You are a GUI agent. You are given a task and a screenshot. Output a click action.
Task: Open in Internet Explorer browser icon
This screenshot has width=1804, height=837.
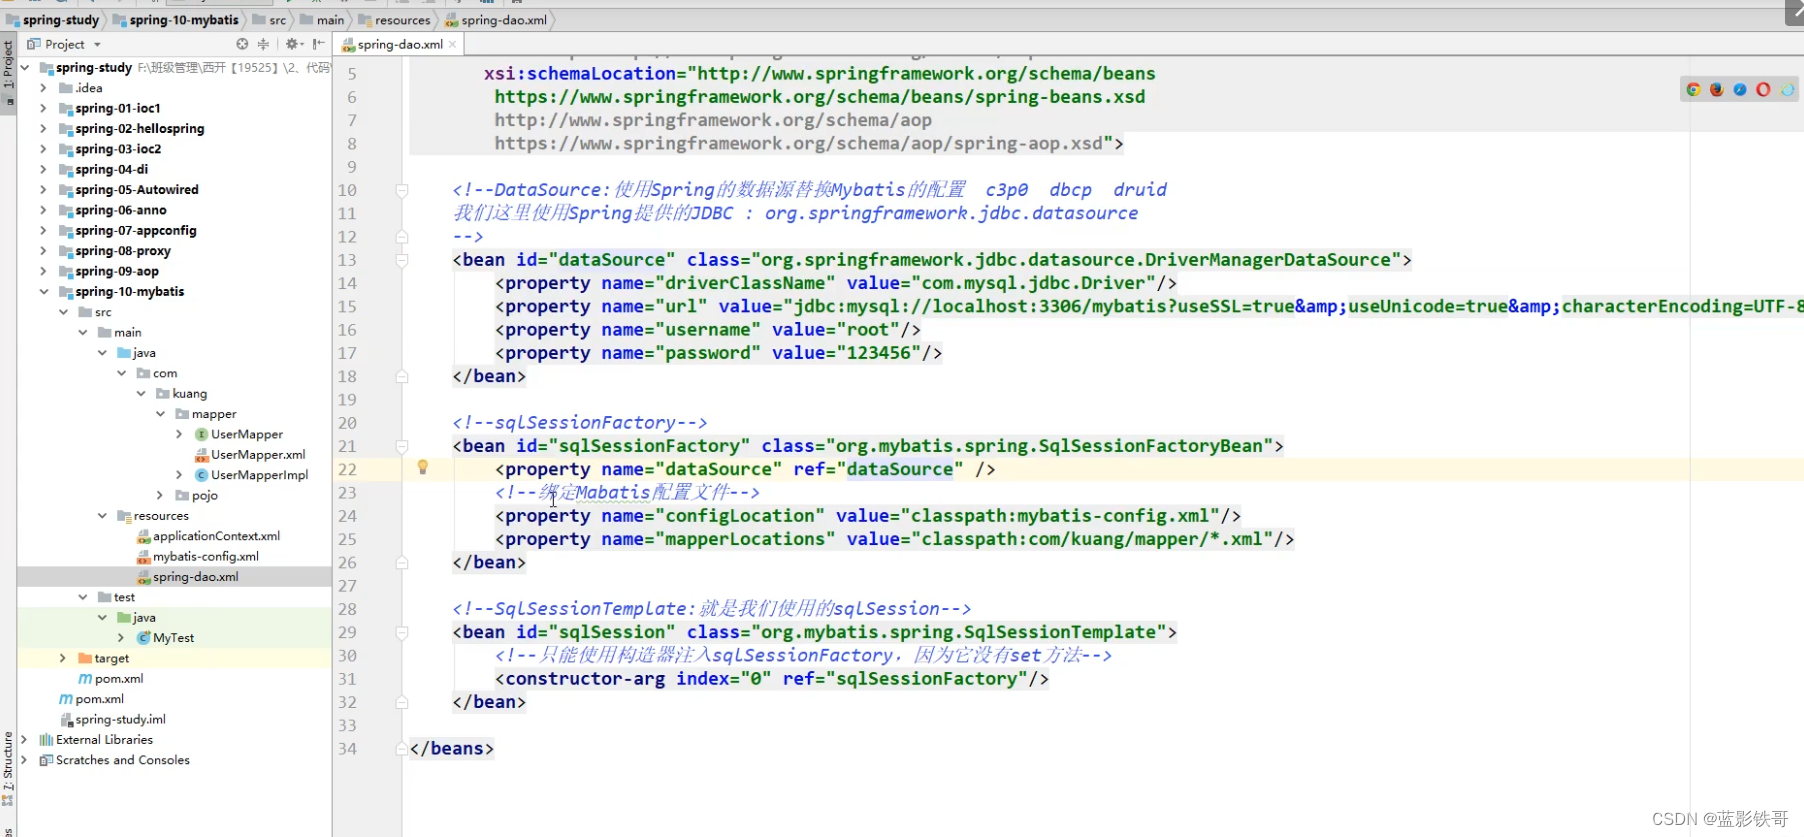(1787, 89)
